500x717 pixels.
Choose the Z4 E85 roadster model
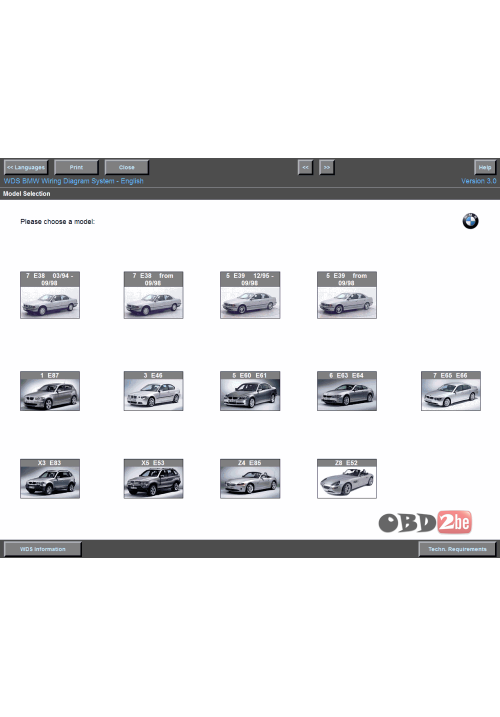click(x=250, y=479)
